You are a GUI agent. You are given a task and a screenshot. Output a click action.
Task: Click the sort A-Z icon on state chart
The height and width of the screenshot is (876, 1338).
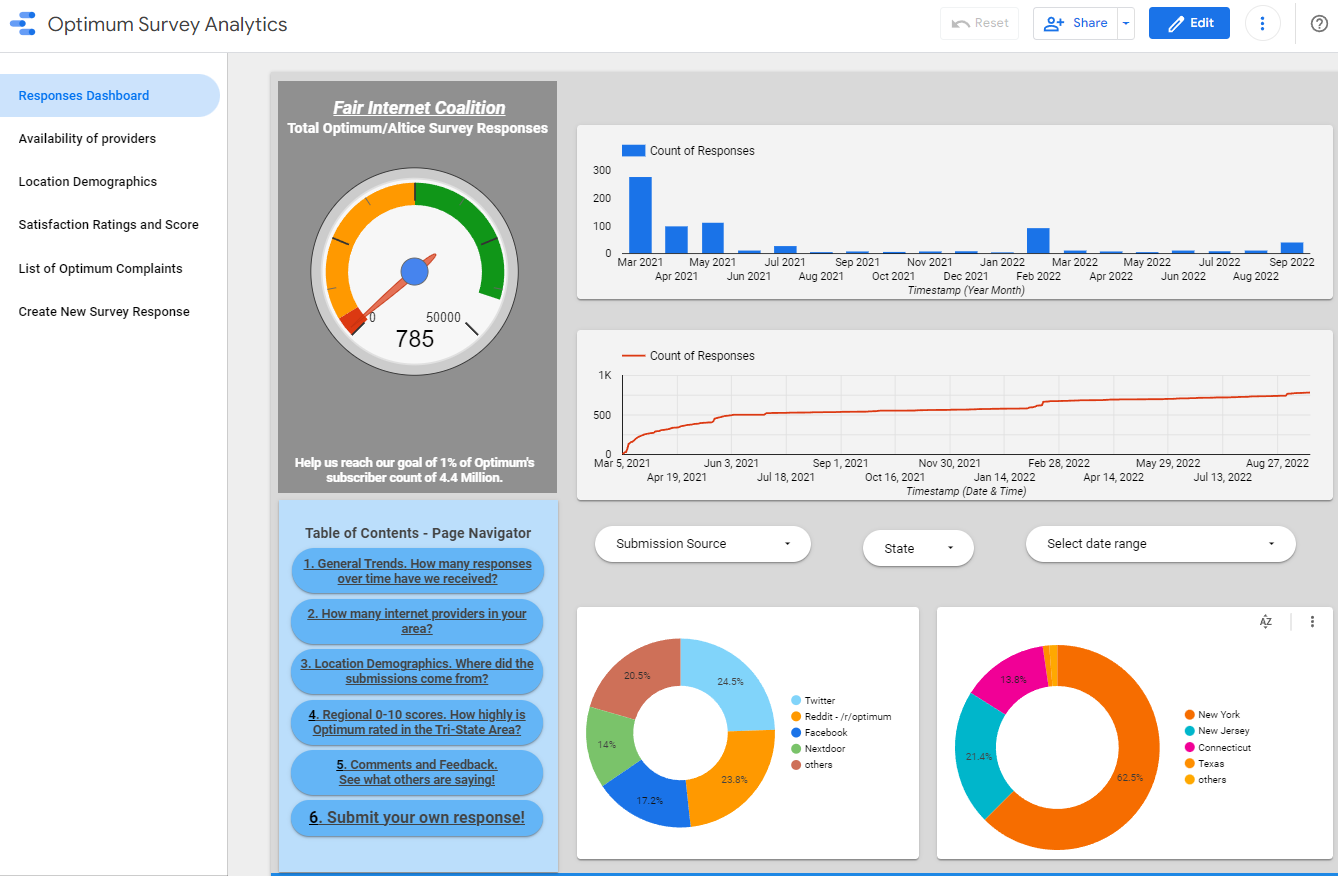click(1265, 622)
